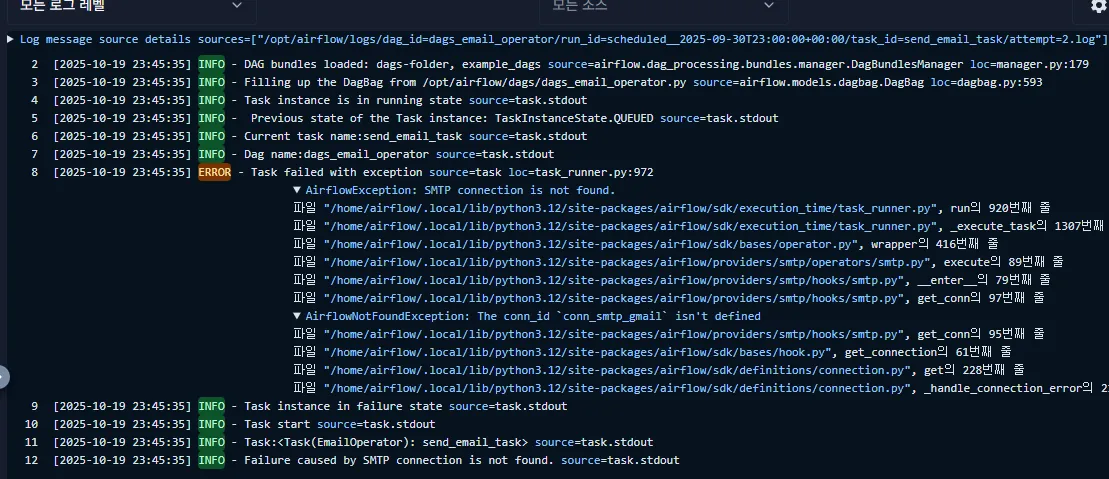Click loc=manager.py:179 on line 2

click(x=1029, y=64)
